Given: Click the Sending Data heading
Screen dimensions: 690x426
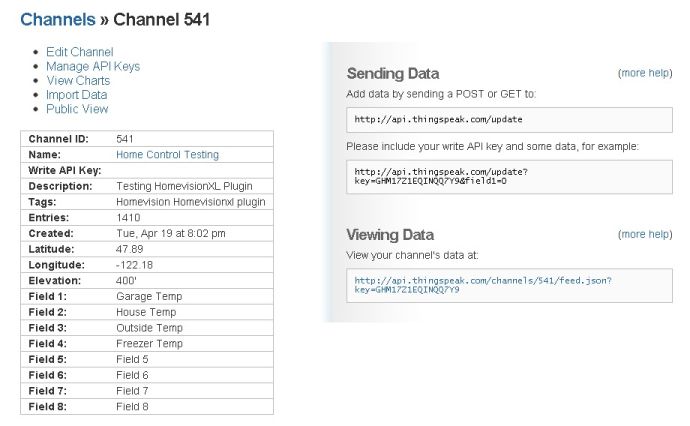Looking at the screenshot, I should click(393, 73).
